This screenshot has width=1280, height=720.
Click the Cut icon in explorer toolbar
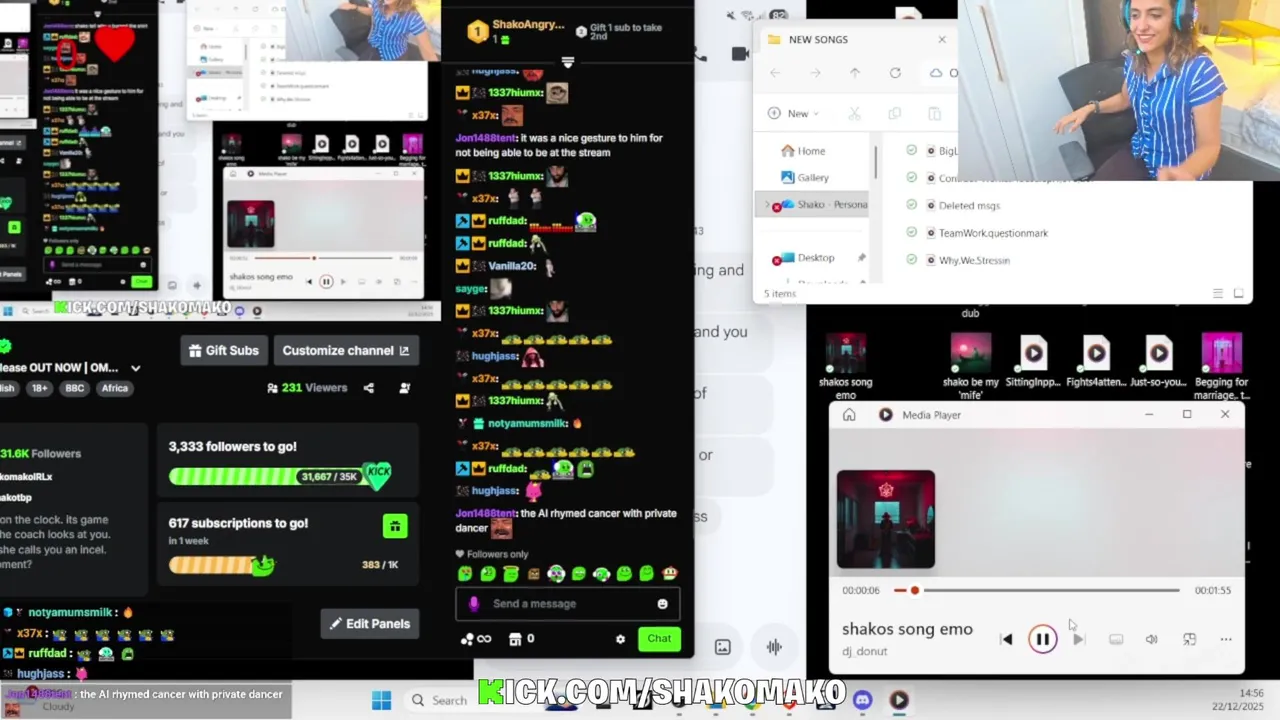854,113
